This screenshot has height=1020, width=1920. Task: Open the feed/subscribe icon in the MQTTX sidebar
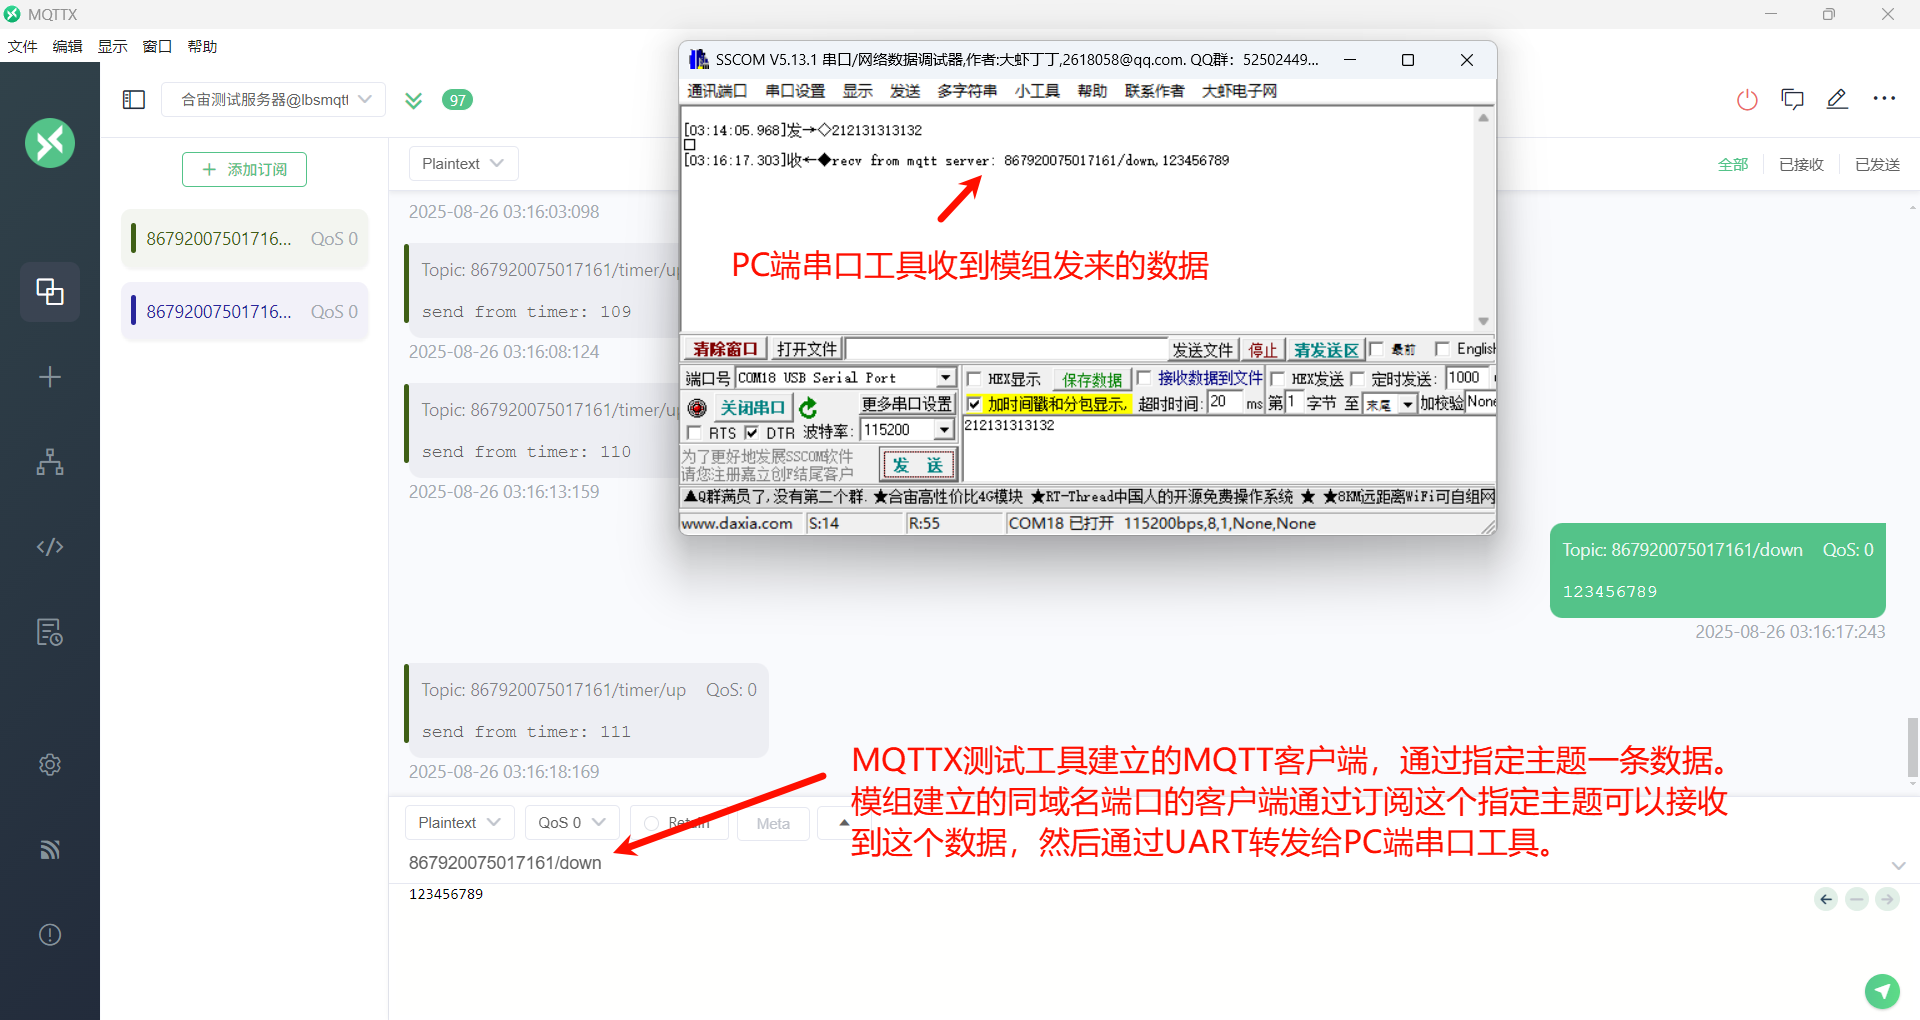[x=50, y=850]
